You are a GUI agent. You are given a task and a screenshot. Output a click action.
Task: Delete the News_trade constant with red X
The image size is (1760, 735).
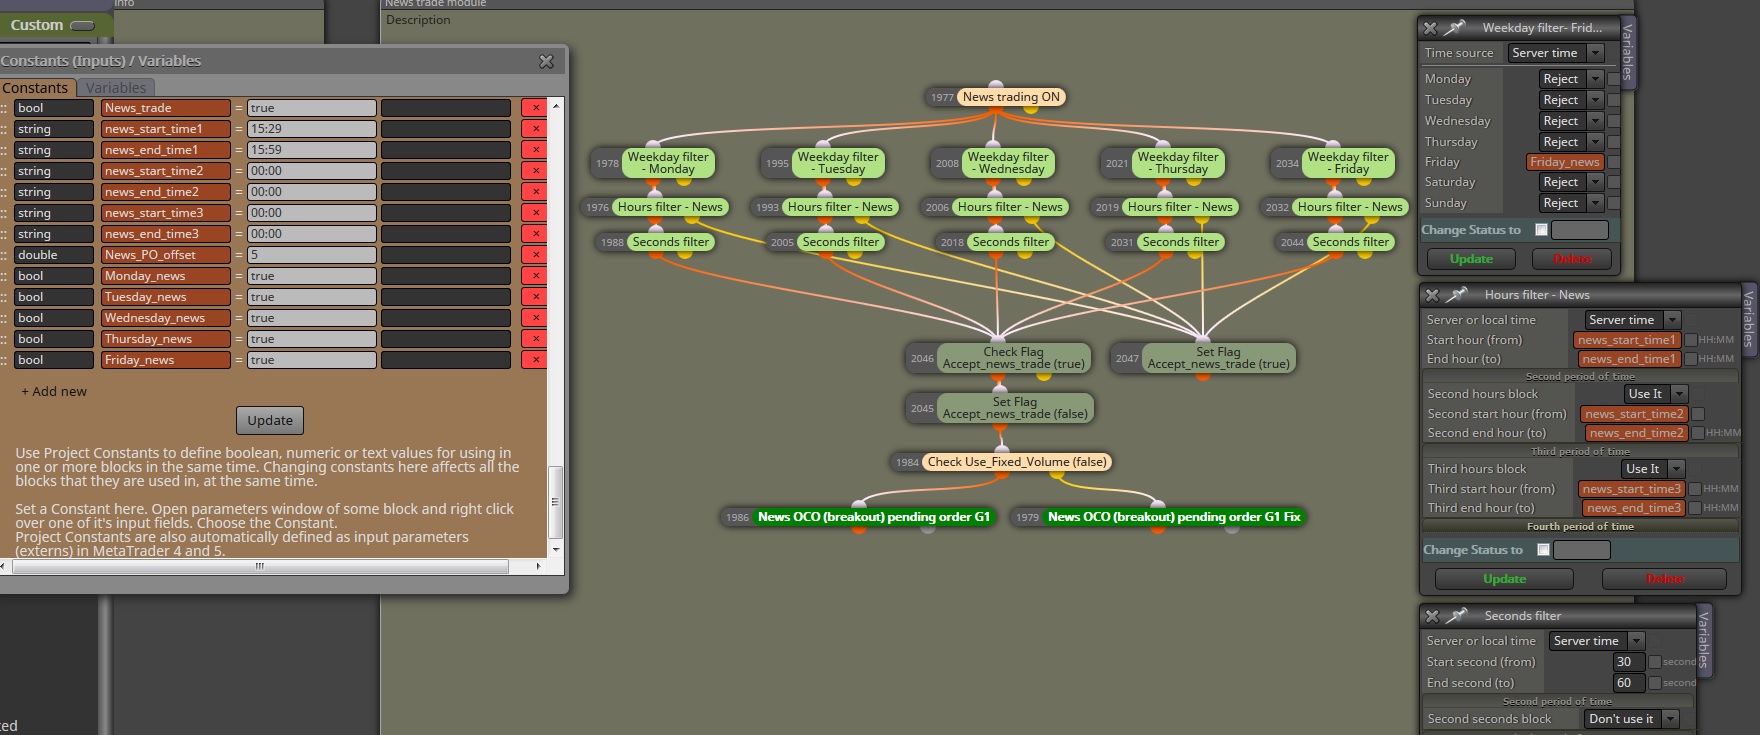click(x=535, y=108)
